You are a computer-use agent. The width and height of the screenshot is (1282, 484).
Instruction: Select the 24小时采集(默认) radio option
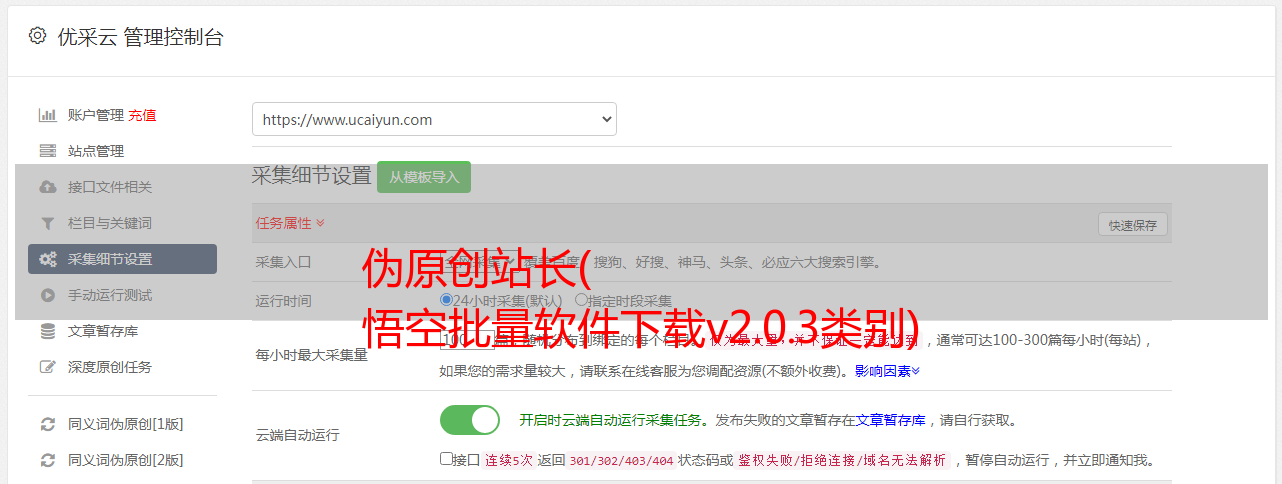point(446,300)
